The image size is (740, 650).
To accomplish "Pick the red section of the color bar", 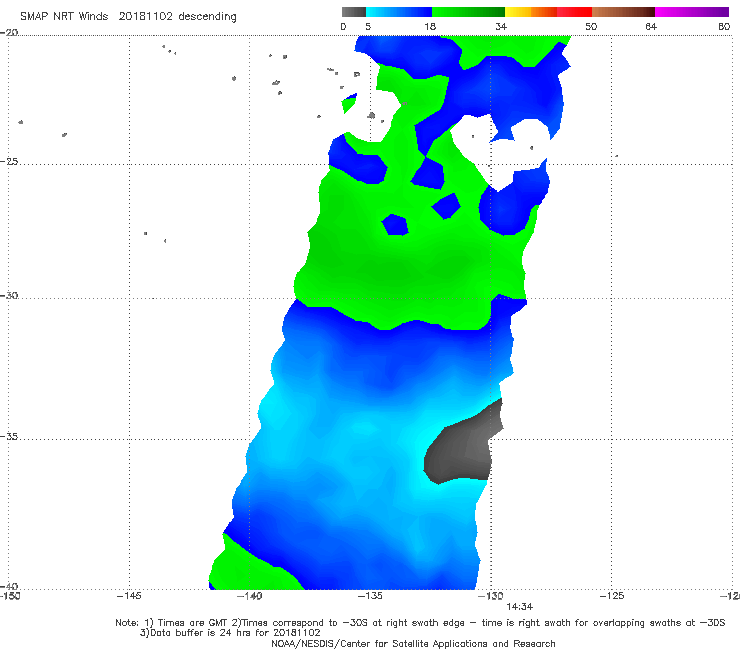I will (x=574, y=12).
